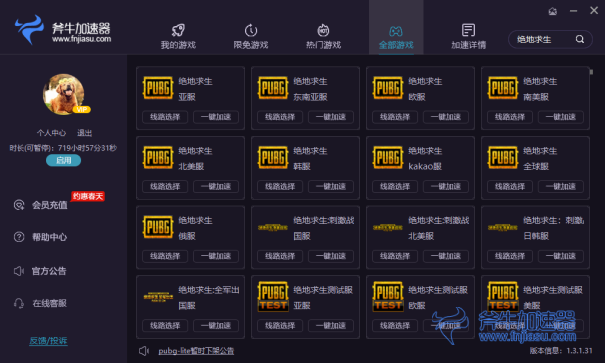Open the 热门游戏 tab
This screenshot has height=363, width=605.
323,36
